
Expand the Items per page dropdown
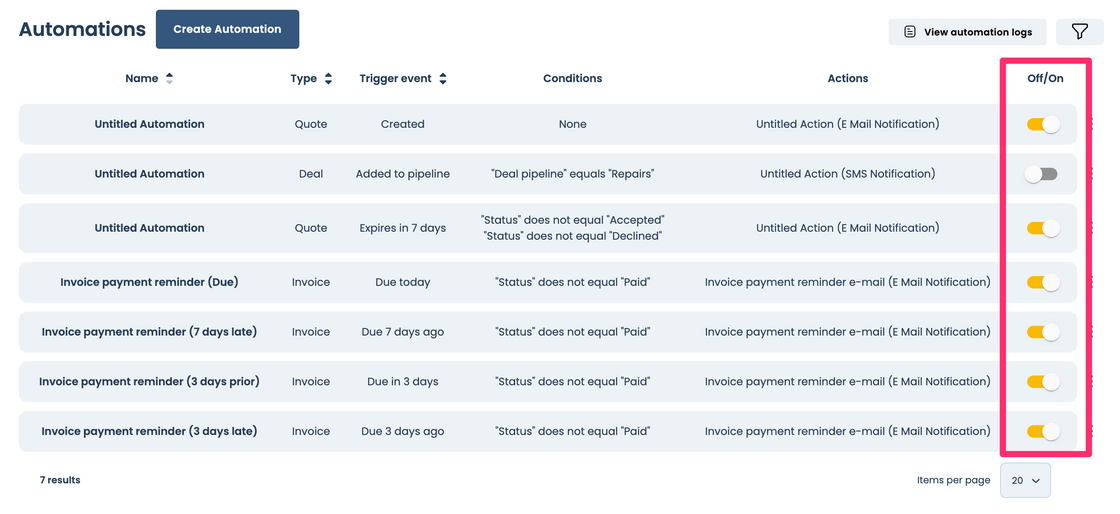point(1025,480)
